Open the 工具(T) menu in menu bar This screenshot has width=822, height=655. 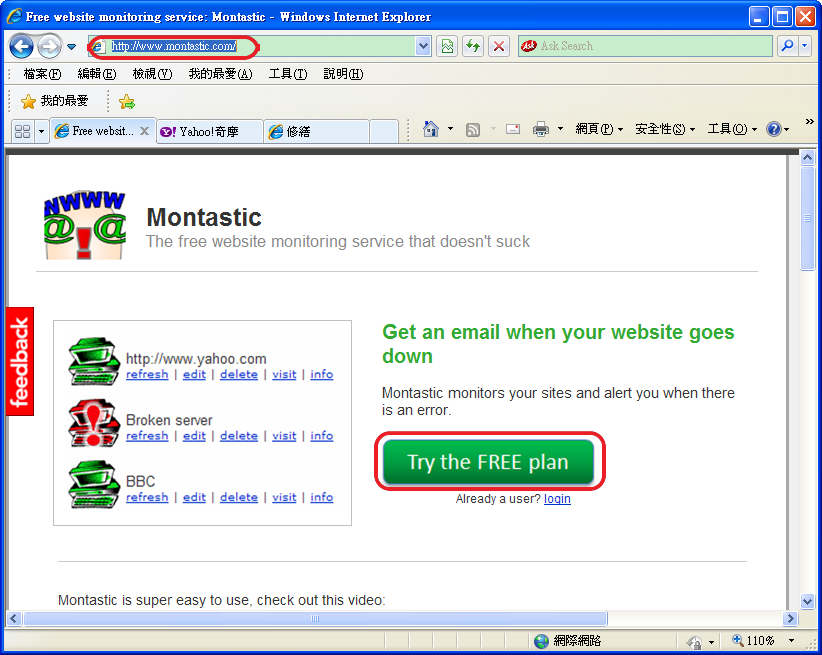tap(288, 74)
